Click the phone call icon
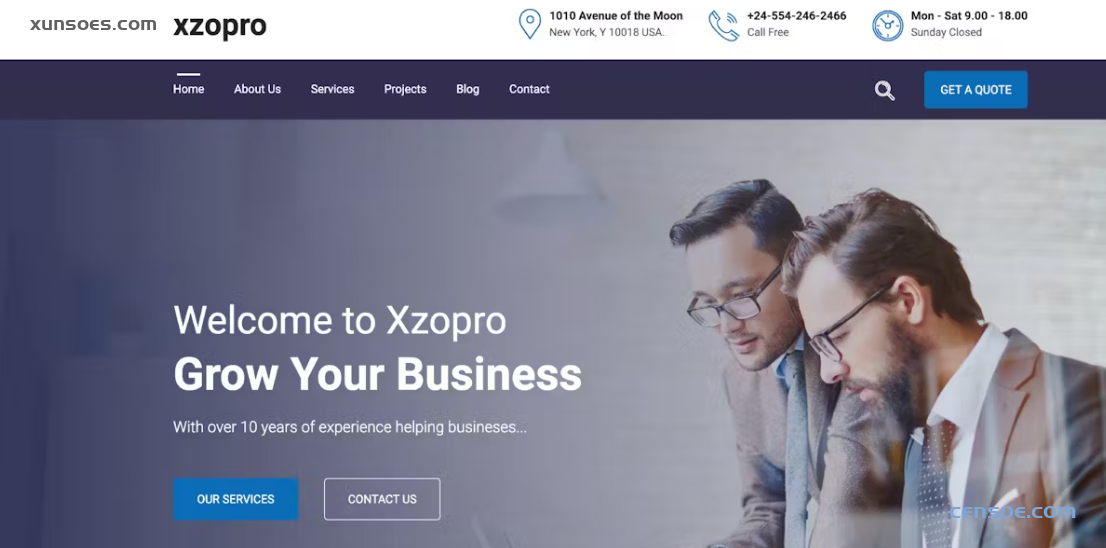The width and height of the screenshot is (1106, 548). click(x=724, y=25)
